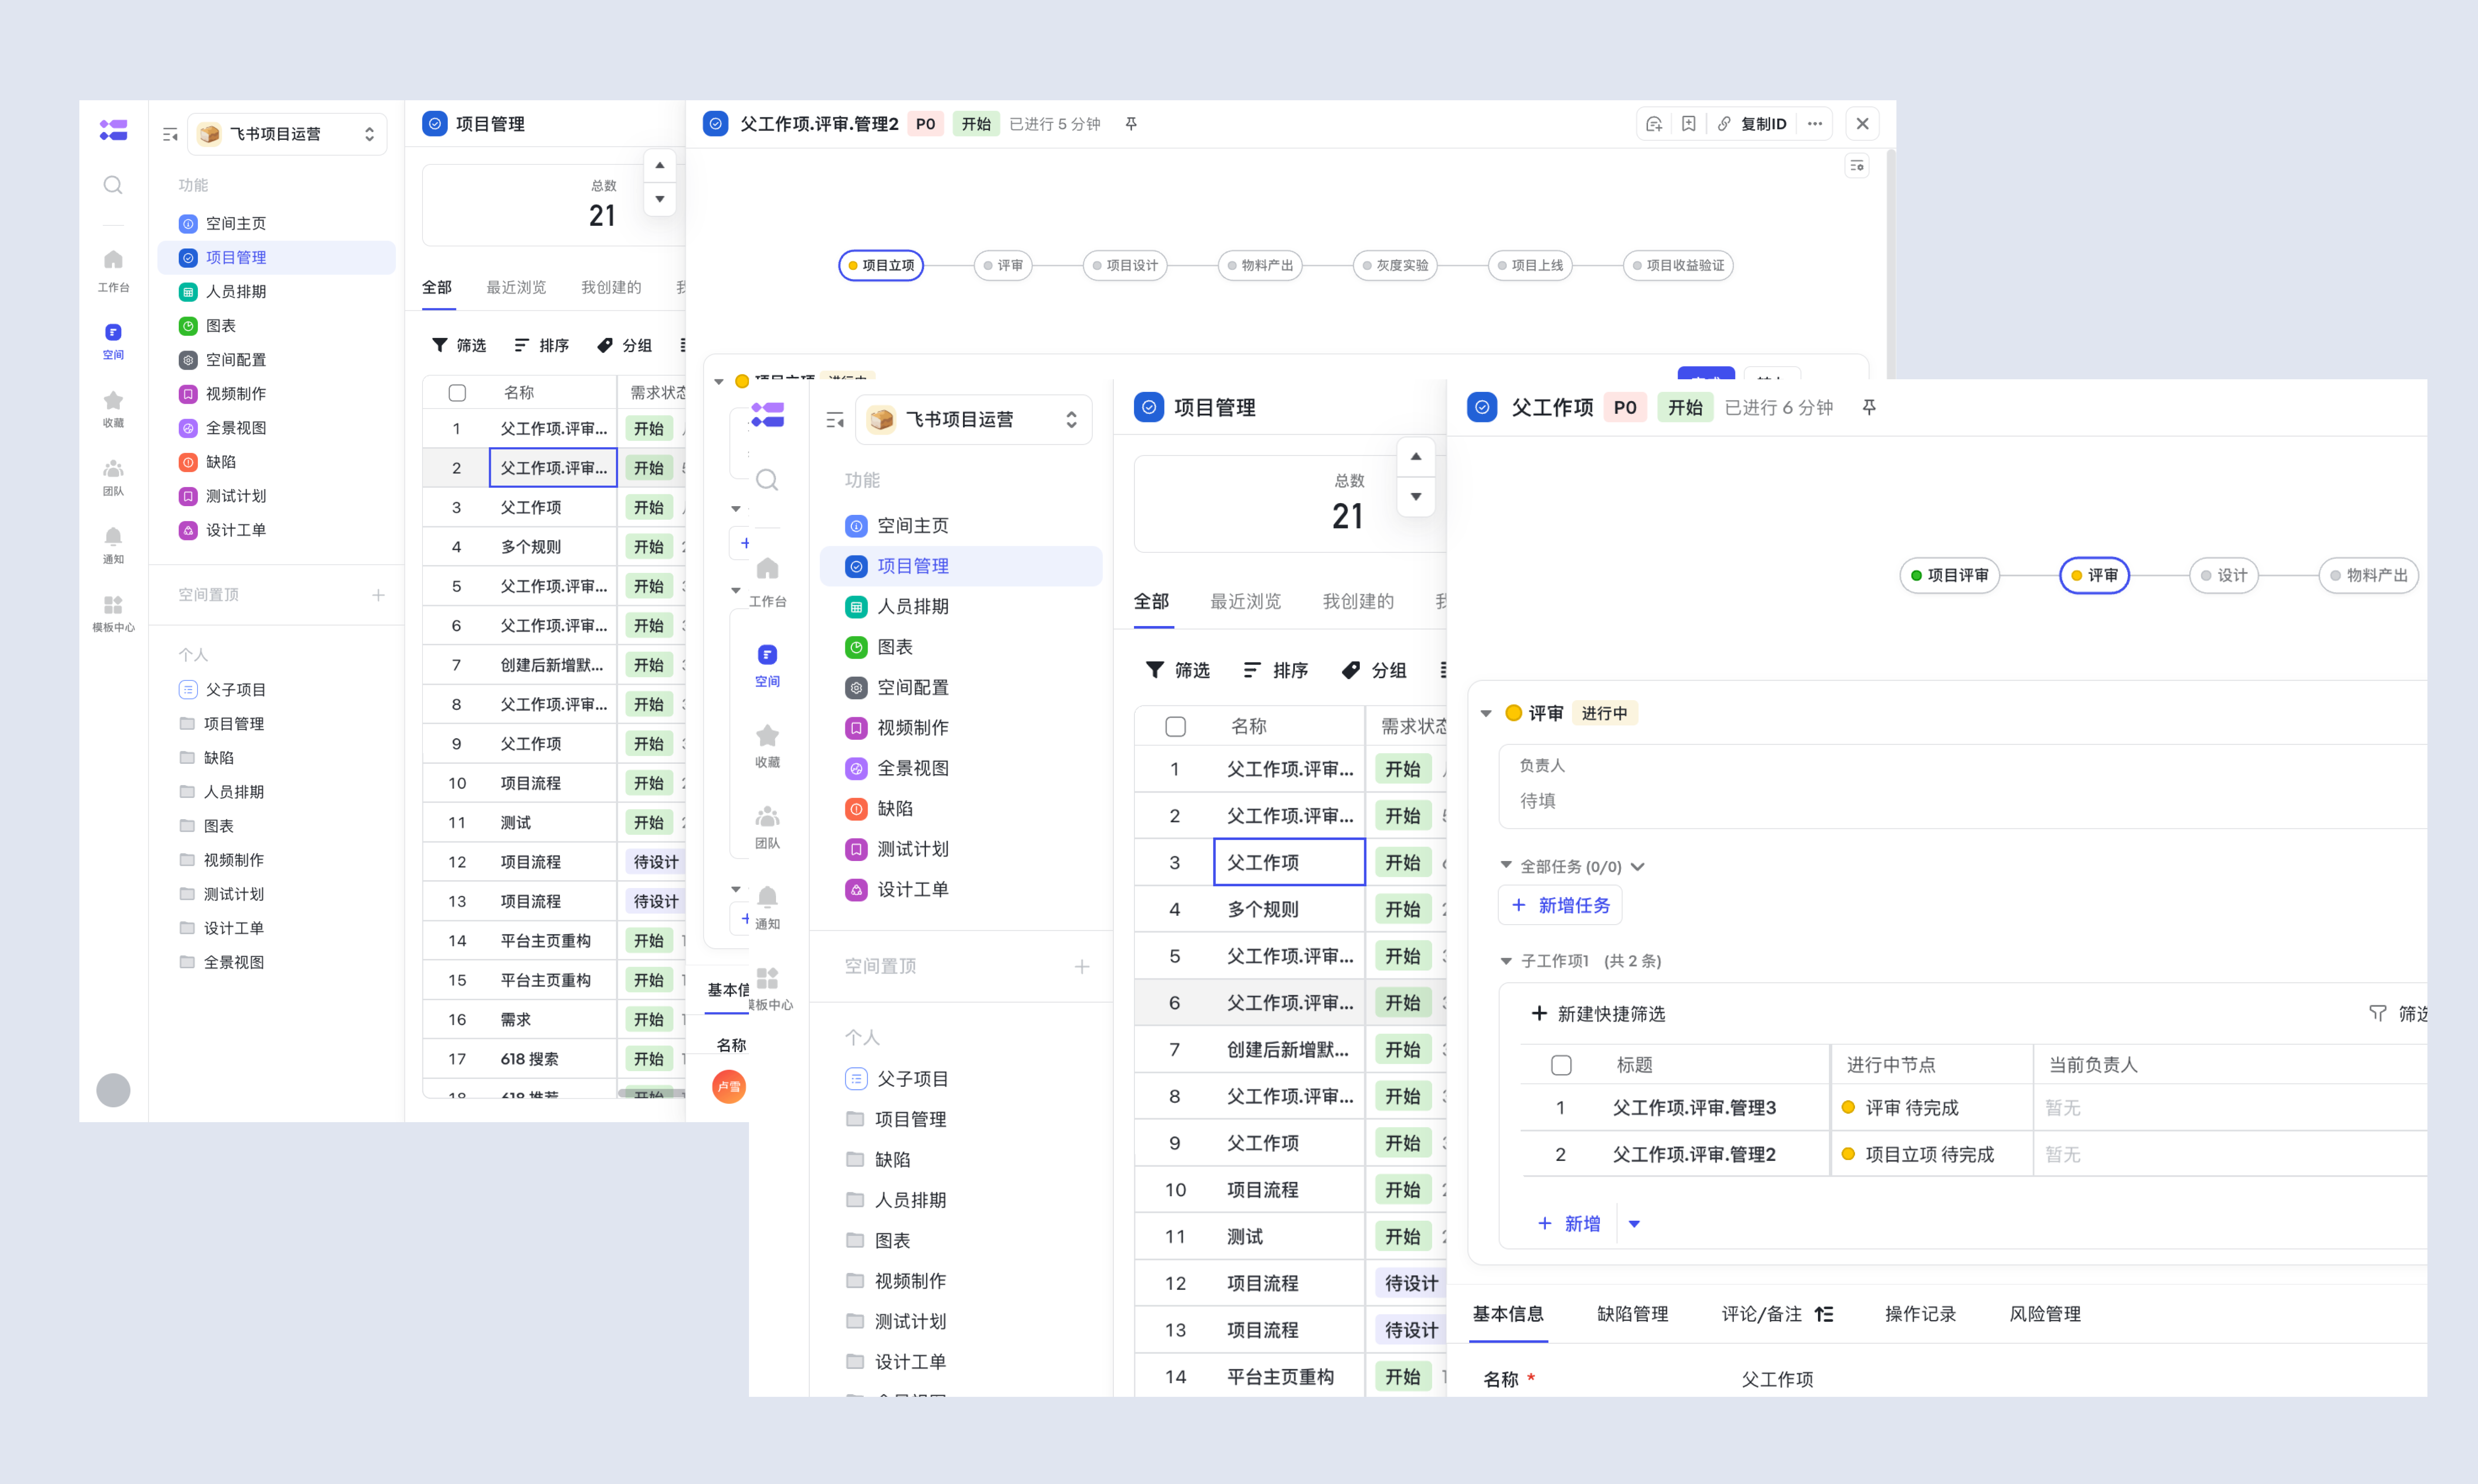
Task: Open the three-dot more menu in the back window
Action: tap(1815, 124)
